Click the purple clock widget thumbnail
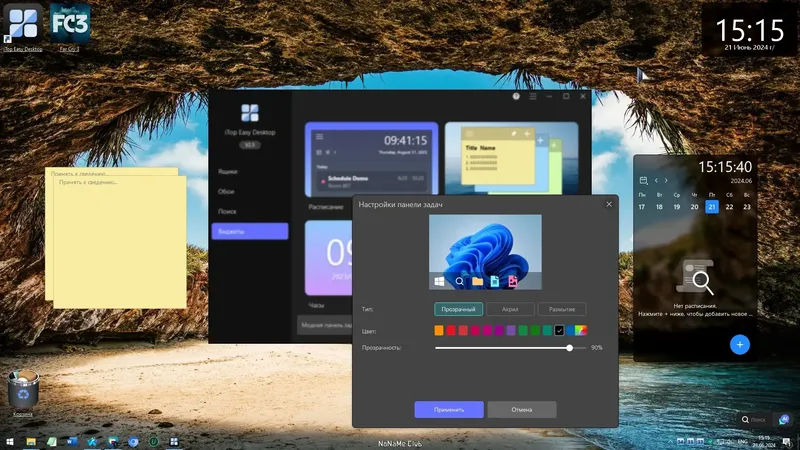 pyautogui.click(x=329, y=258)
